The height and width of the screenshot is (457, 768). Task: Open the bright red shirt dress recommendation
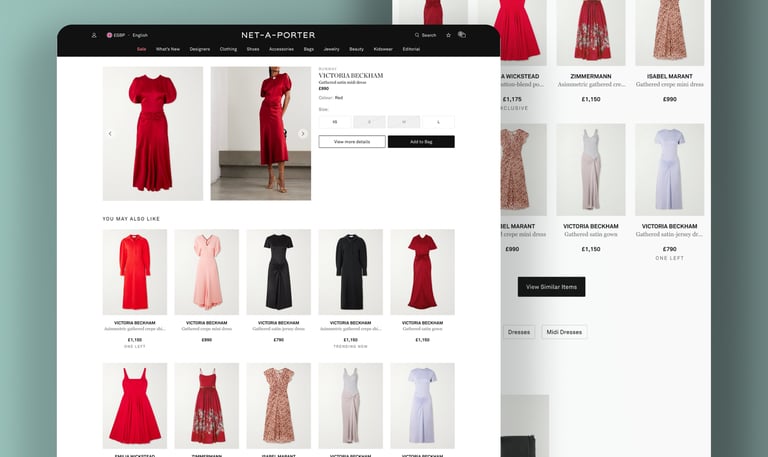coord(135,272)
